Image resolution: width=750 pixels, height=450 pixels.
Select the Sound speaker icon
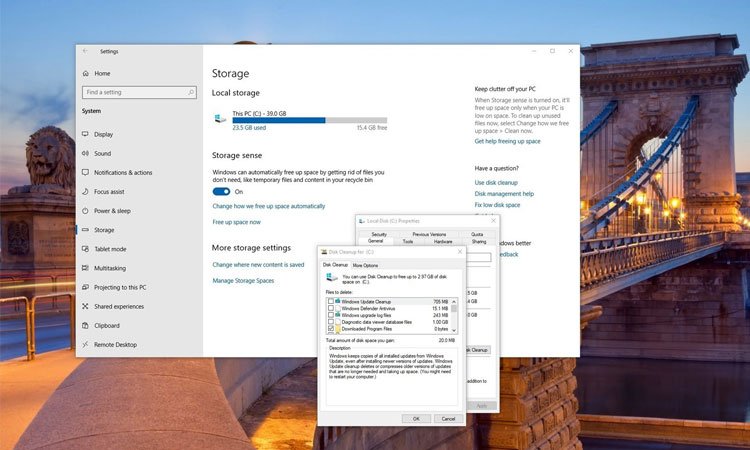point(85,153)
